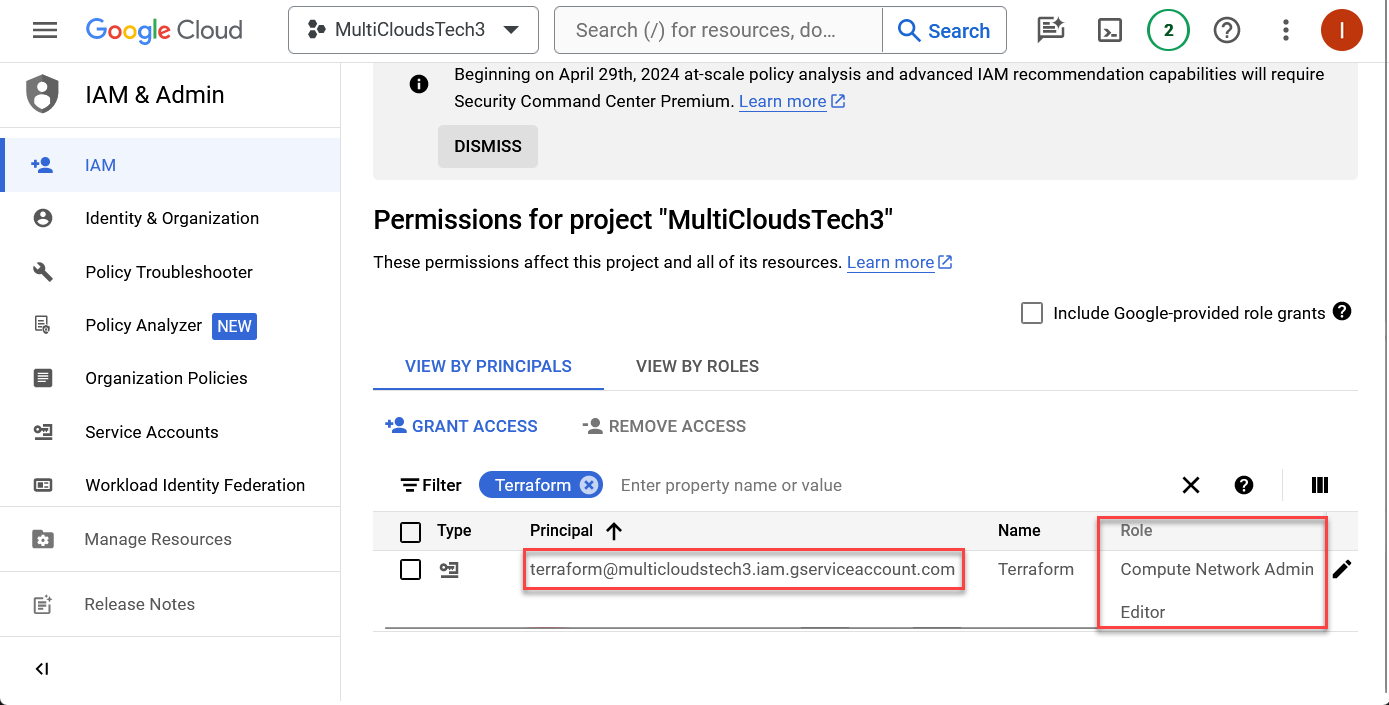Image resolution: width=1389 pixels, height=705 pixels.
Task: Open the column display options icon
Action: pos(1319,485)
